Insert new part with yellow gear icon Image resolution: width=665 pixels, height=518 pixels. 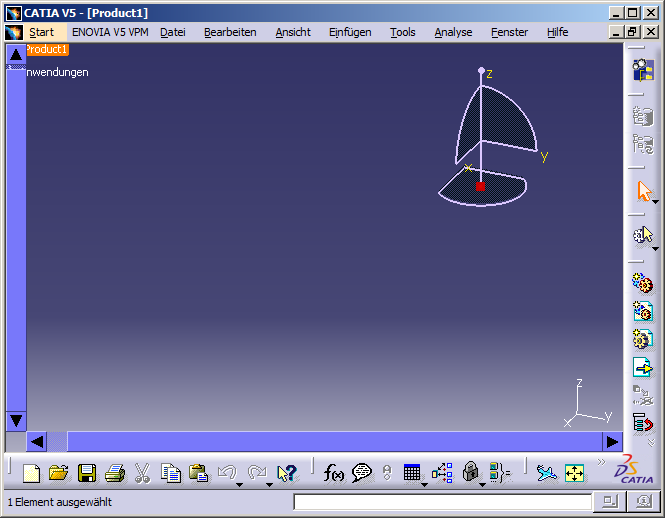[643, 339]
